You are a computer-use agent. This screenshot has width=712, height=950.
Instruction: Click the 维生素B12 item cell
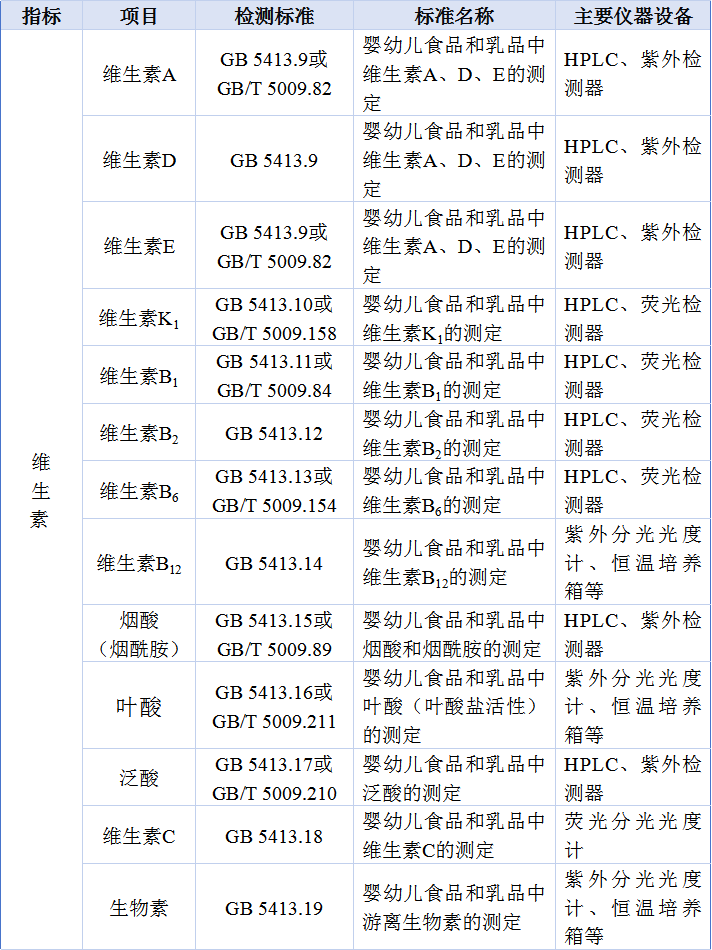139,562
